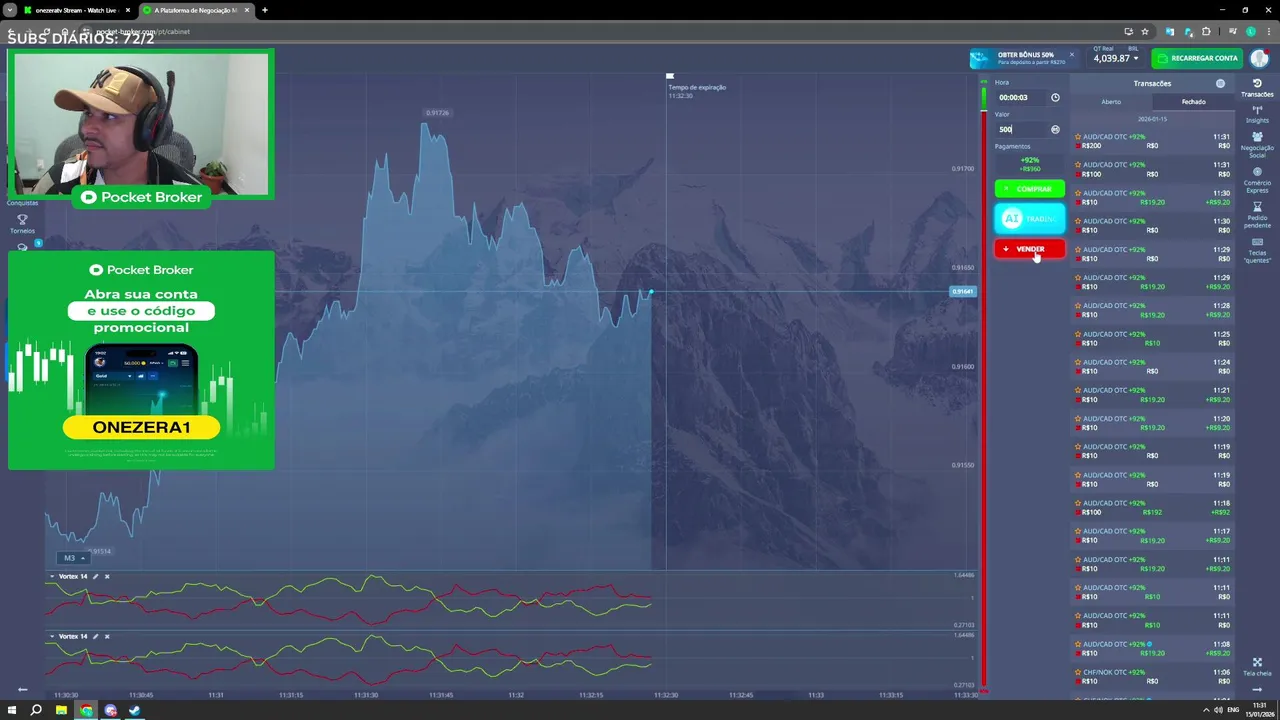The image size is (1280, 720).
Task: Open the Chrome tab search dropdown
Action: point(9,10)
